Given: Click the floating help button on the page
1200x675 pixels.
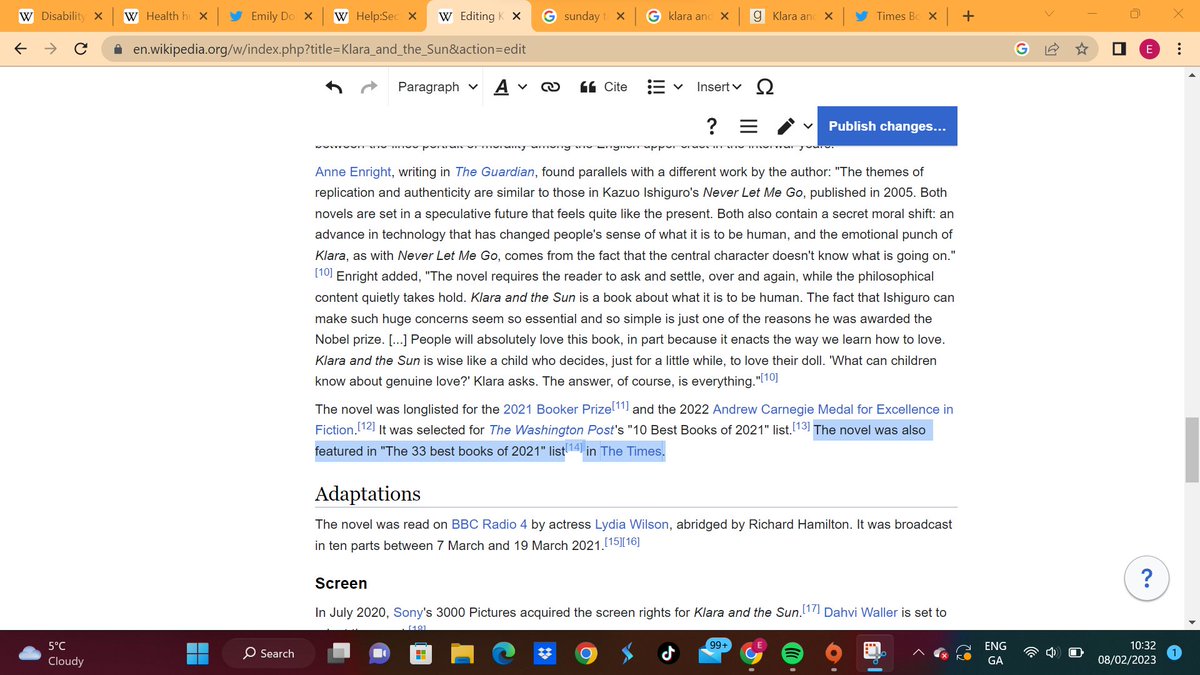Looking at the screenshot, I should pyautogui.click(x=1146, y=577).
